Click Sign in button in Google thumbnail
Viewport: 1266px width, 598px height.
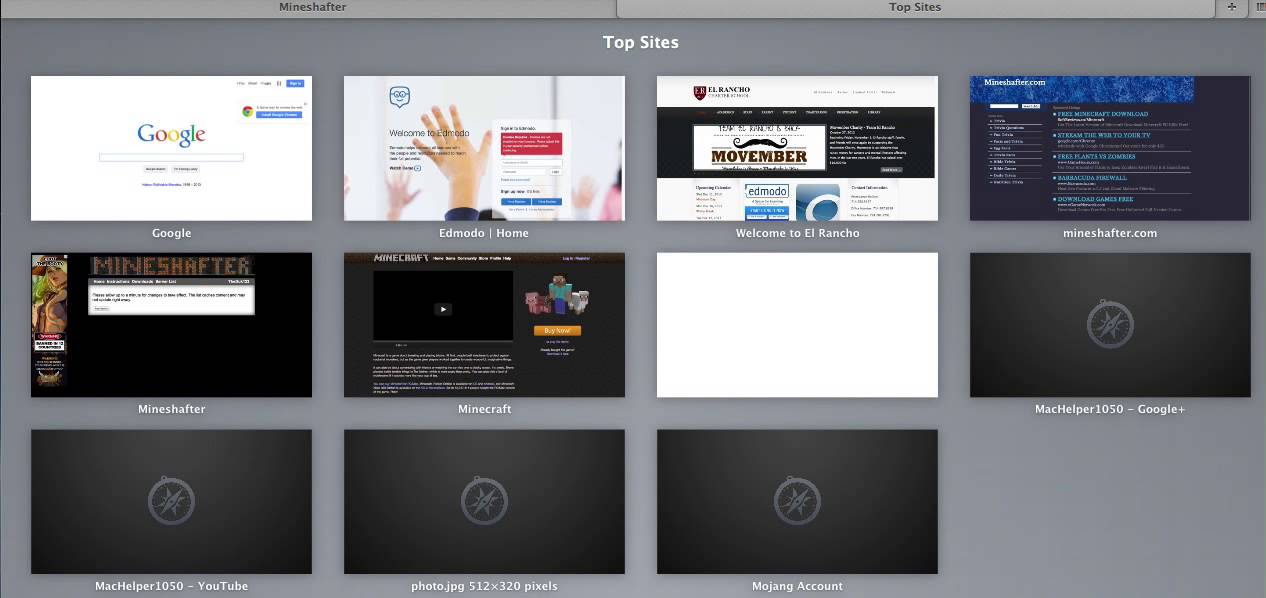(296, 83)
